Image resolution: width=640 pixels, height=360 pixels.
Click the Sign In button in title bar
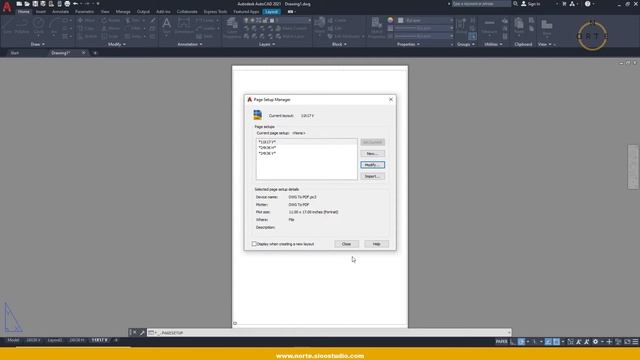coord(531,4)
